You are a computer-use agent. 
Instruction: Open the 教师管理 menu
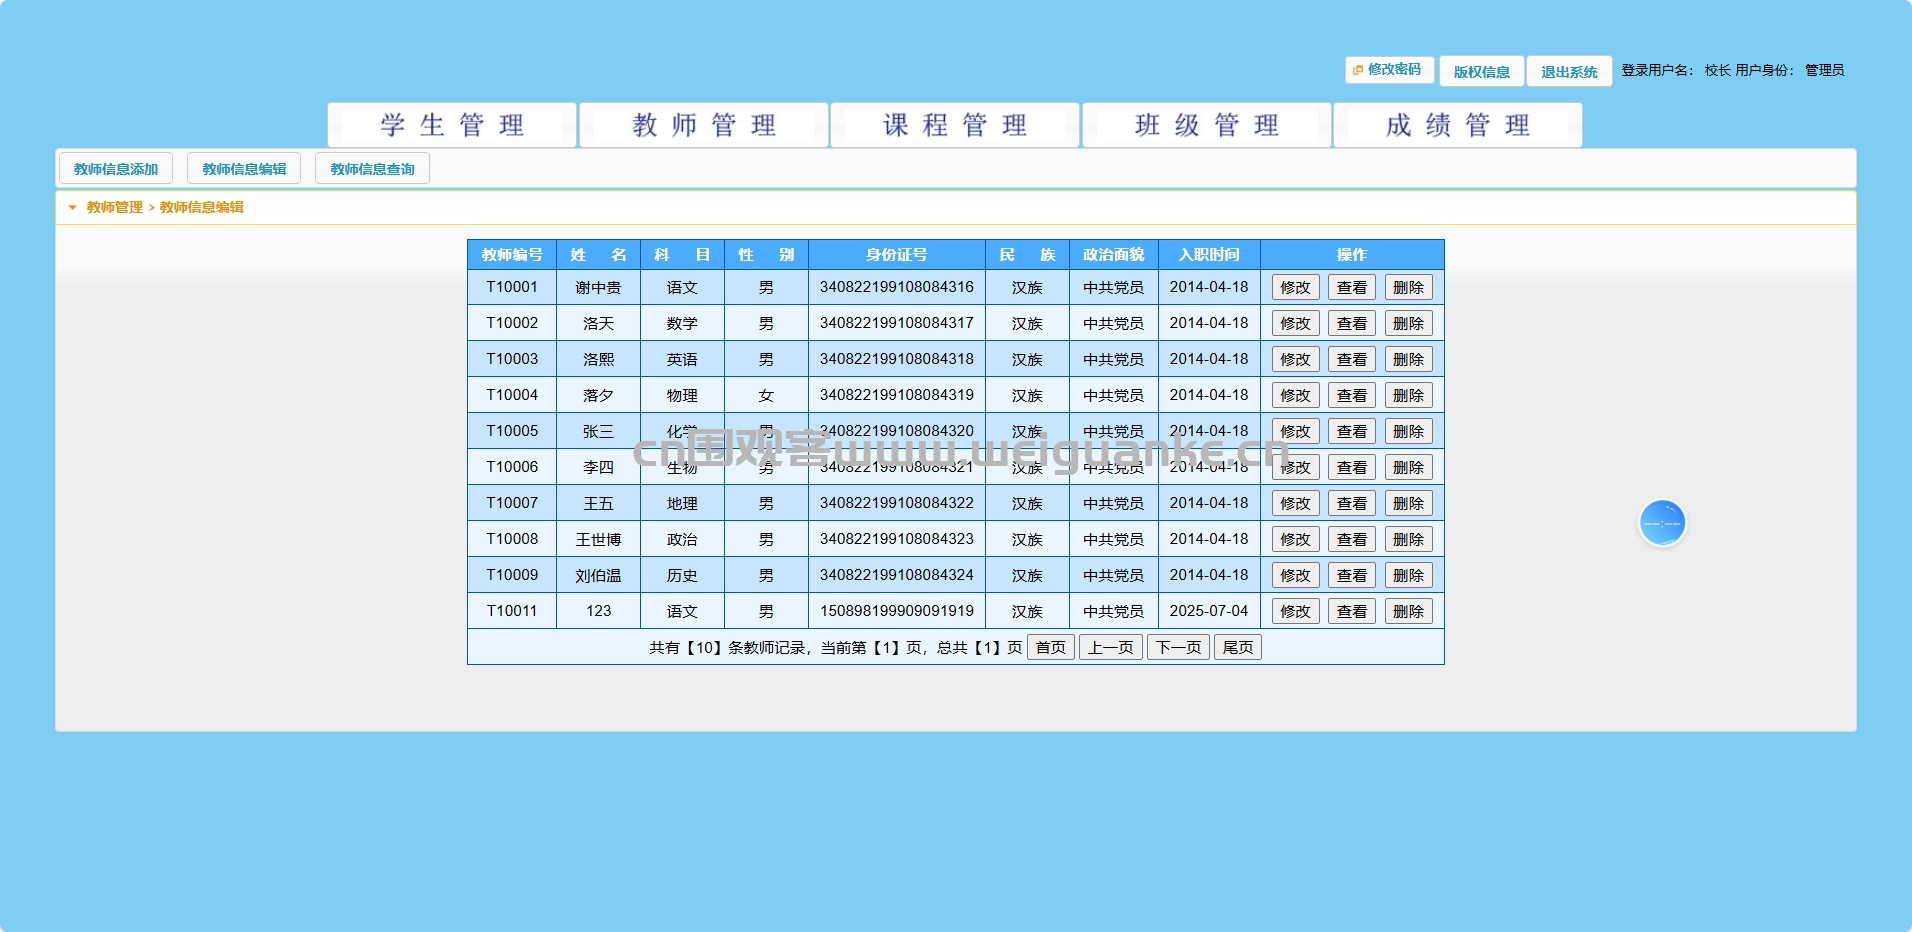(x=704, y=125)
